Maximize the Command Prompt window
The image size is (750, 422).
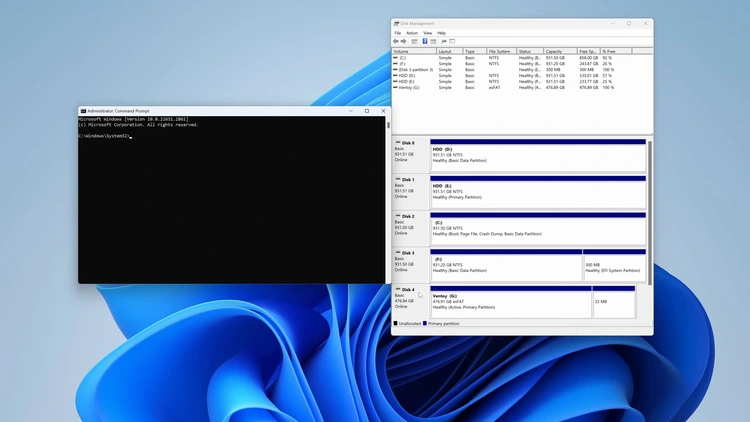(367, 111)
